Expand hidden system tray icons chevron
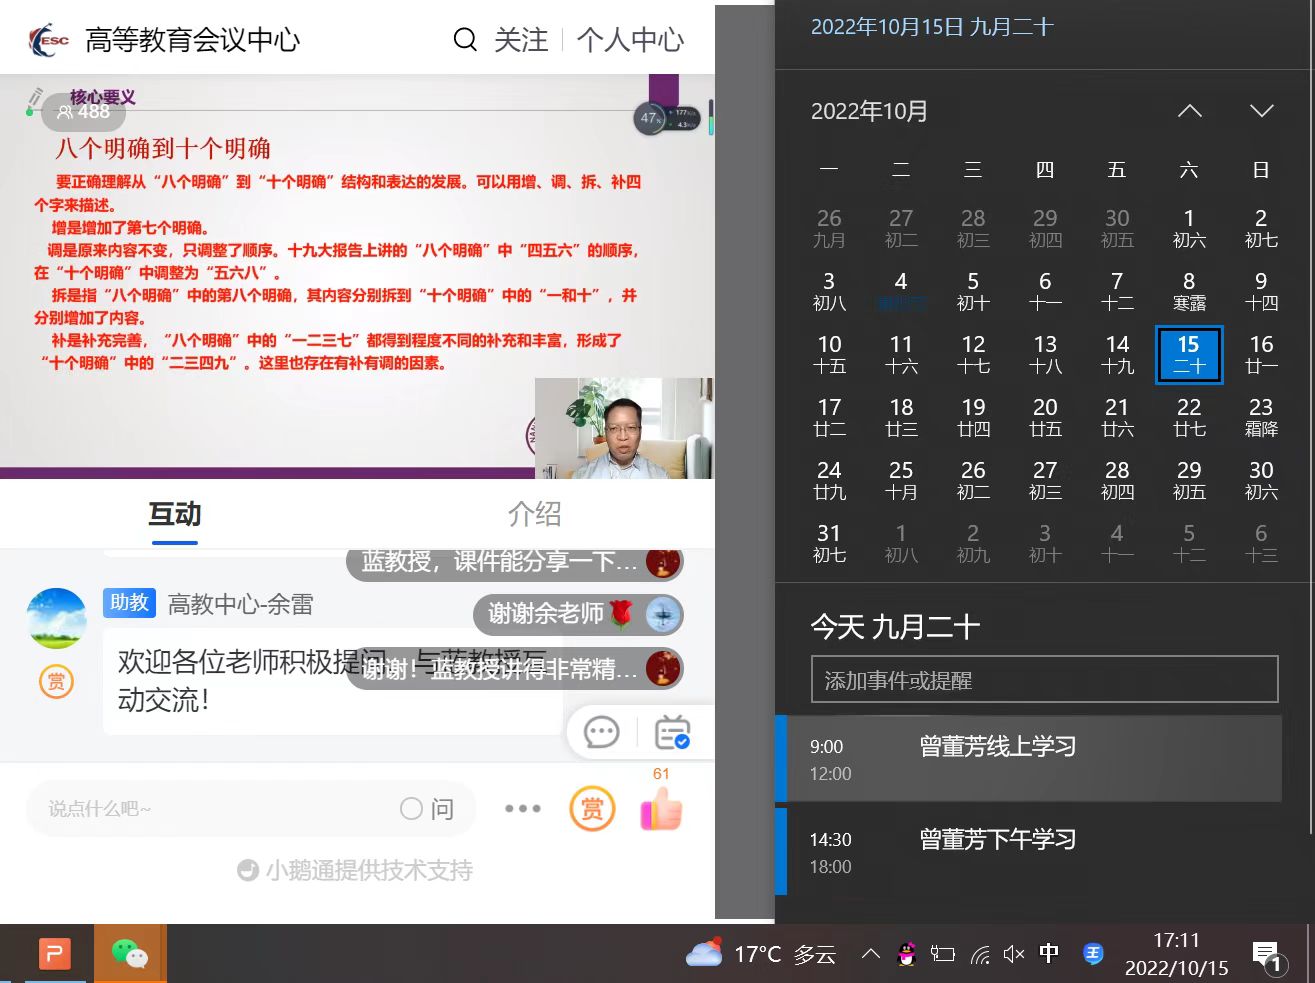Viewport: 1315px width, 983px height. click(871, 954)
